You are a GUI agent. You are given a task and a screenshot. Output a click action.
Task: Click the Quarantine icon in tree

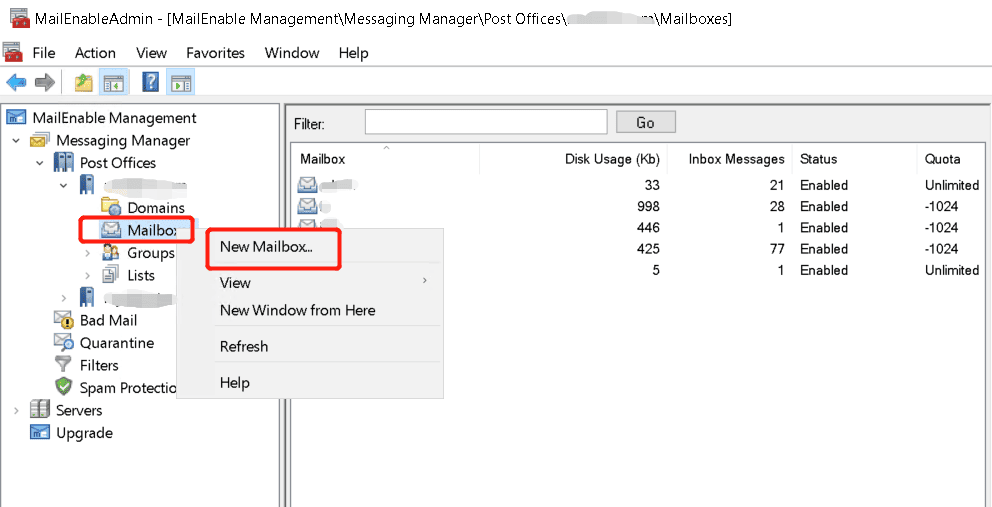pyautogui.click(x=63, y=343)
